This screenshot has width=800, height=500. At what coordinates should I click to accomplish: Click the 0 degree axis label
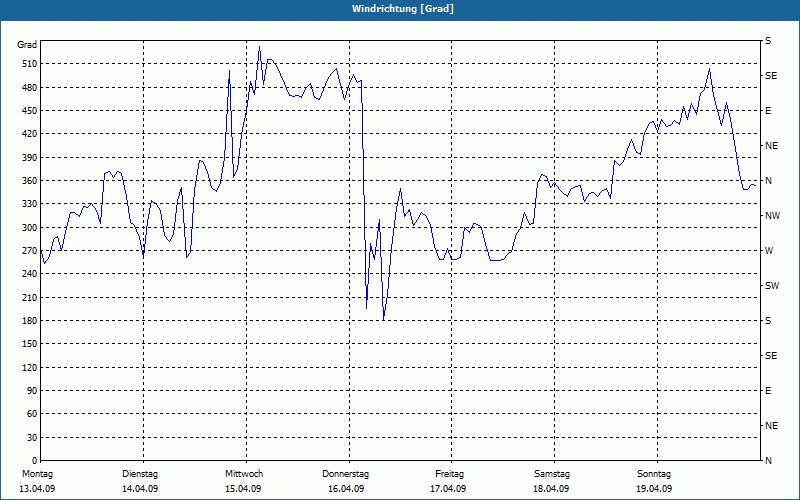pyautogui.click(x=35, y=461)
